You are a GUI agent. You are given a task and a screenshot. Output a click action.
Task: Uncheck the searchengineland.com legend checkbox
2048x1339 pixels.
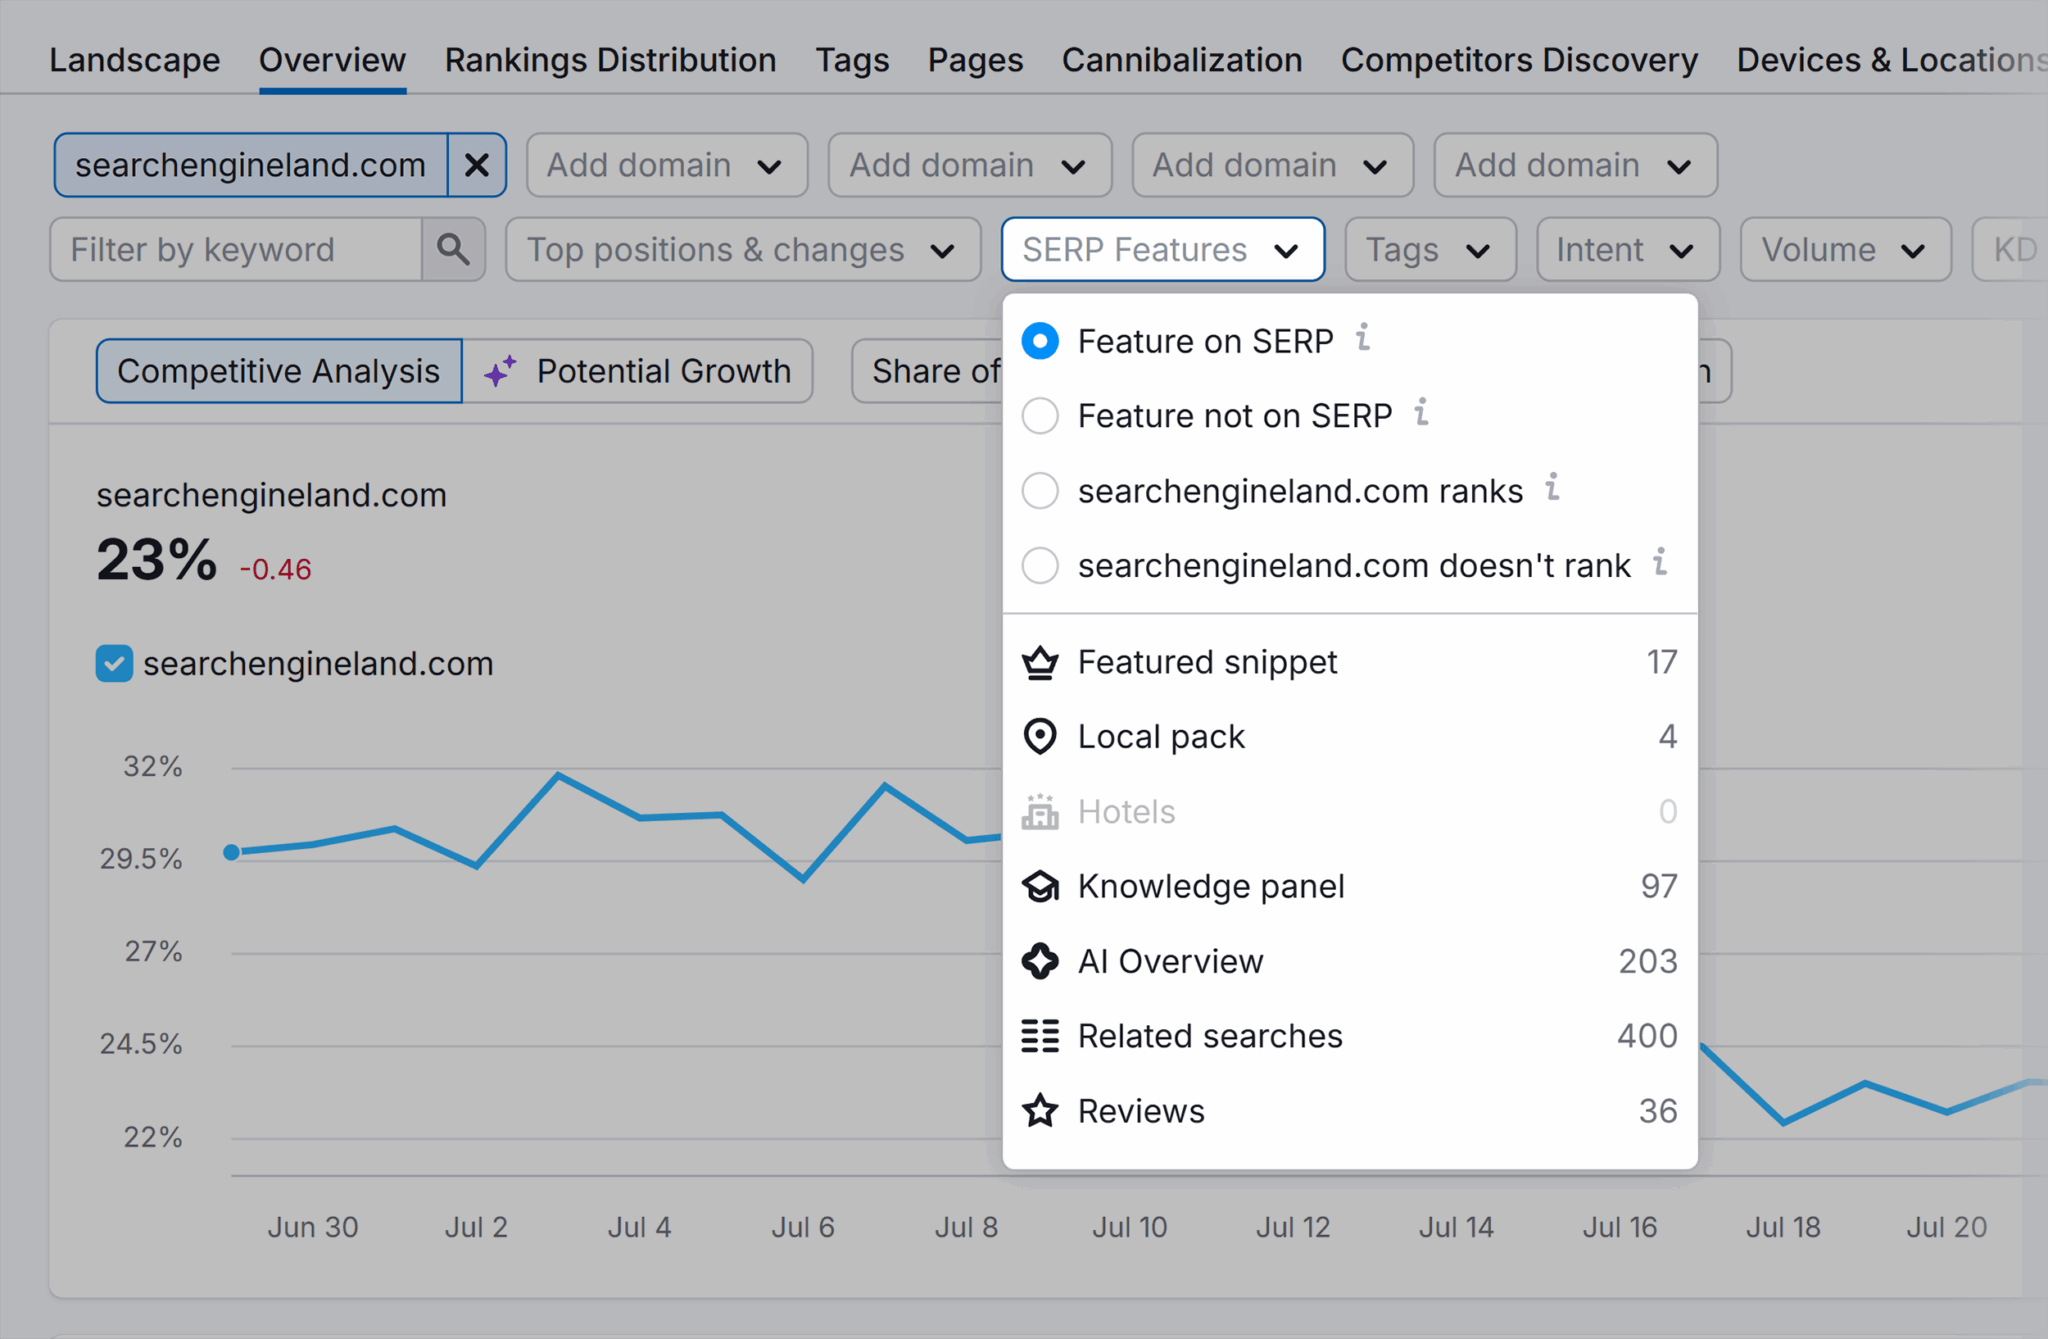114,663
